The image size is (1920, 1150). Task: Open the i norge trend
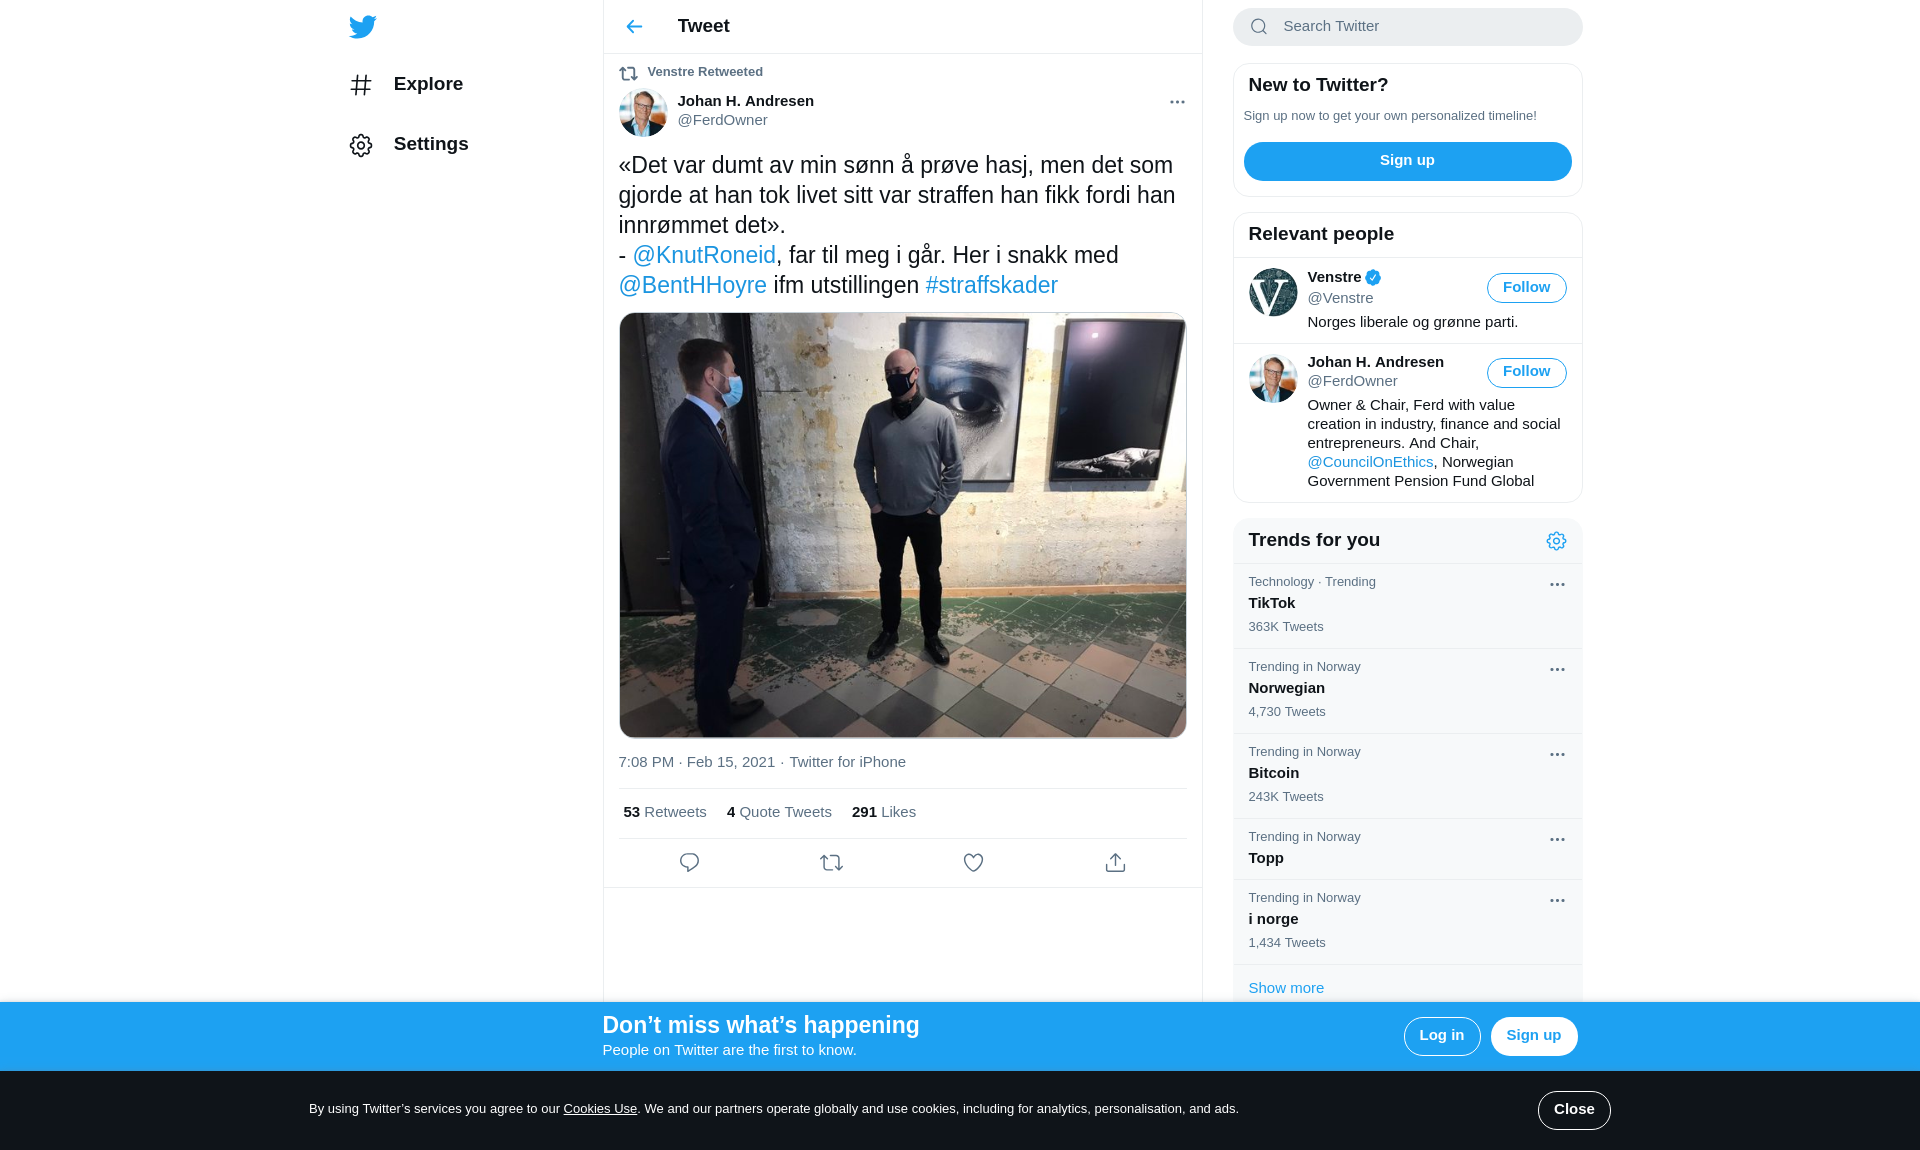tap(1407, 922)
